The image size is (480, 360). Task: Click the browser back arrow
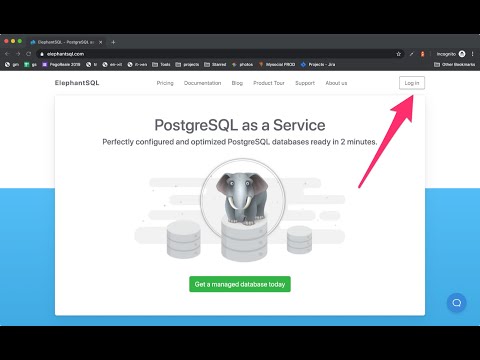coord(7,54)
